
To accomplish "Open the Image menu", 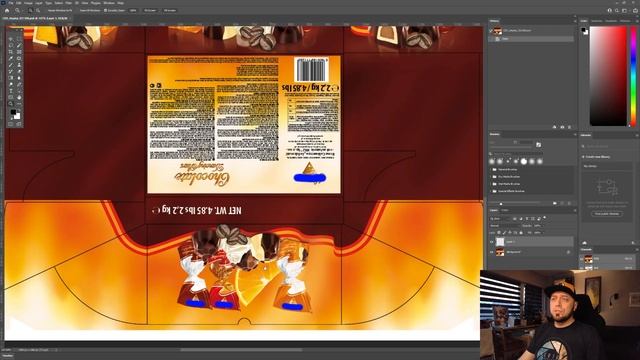I will click(28, 3).
